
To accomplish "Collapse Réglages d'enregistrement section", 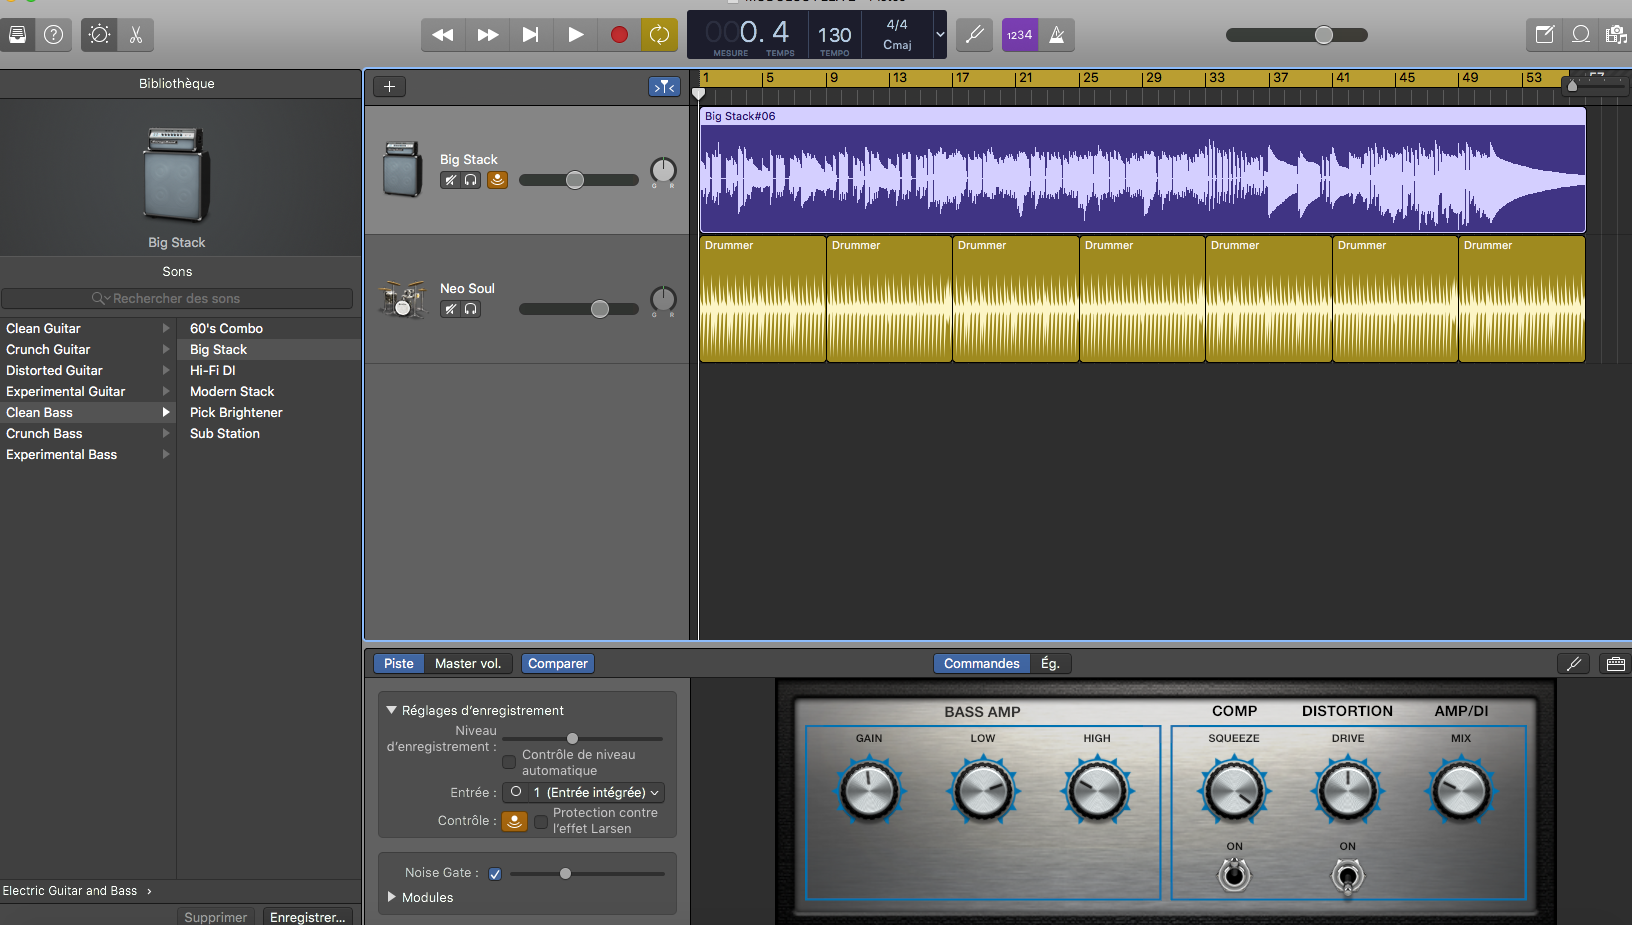I will [x=392, y=710].
